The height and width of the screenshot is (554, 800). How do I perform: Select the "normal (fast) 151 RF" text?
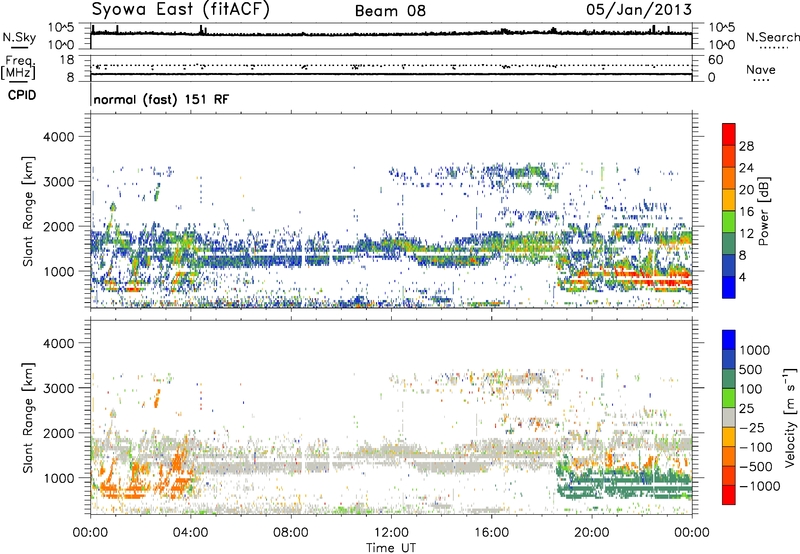pos(161,99)
